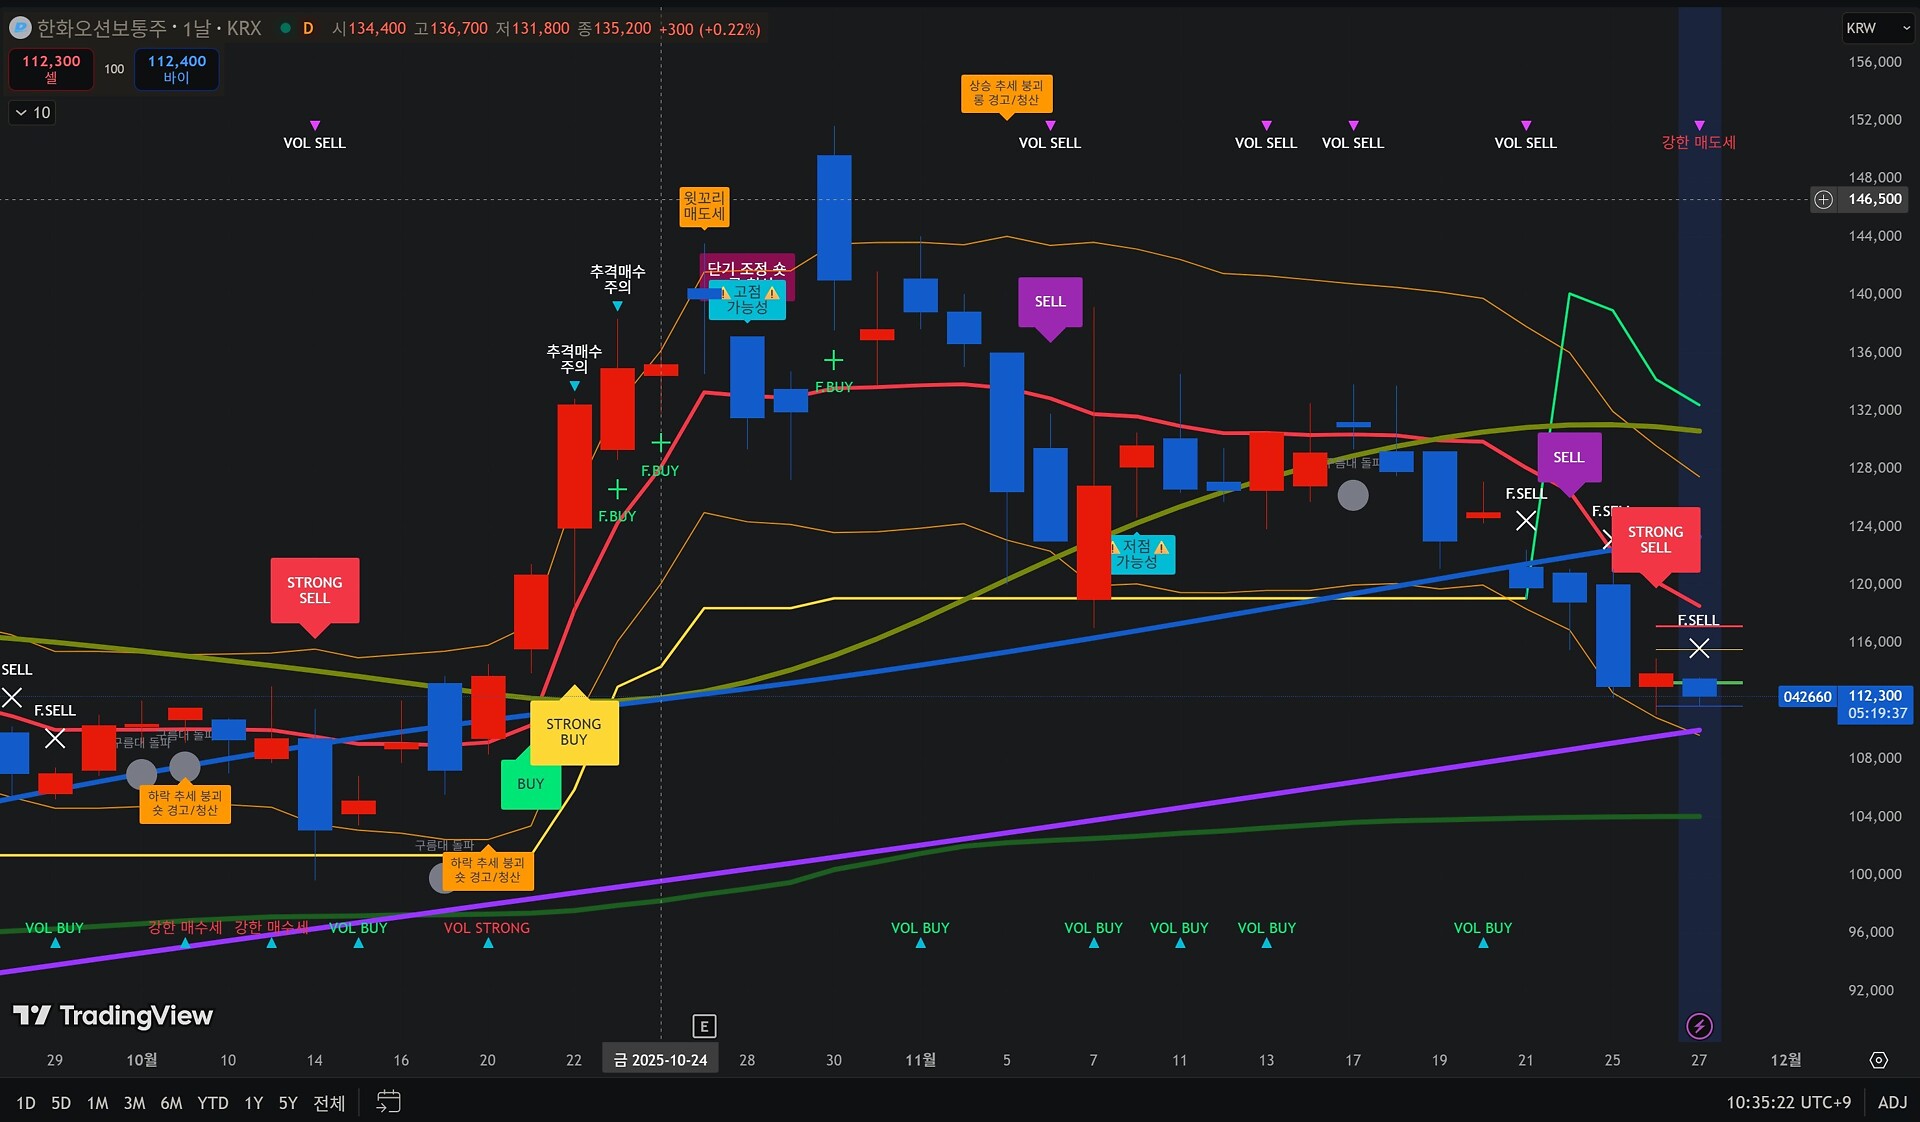Click the D interval label
The image size is (1920, 1122).
tap(308, 28)
